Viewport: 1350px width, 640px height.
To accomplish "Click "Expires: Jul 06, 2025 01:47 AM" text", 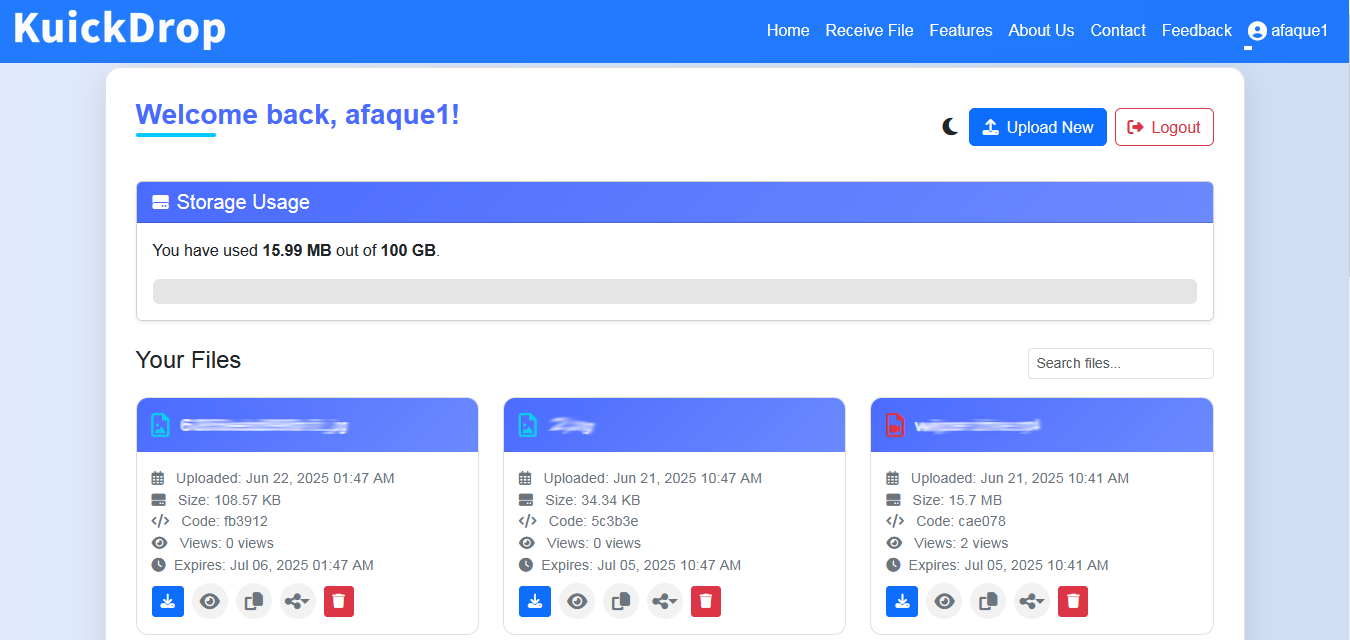I will click(274, 565).
